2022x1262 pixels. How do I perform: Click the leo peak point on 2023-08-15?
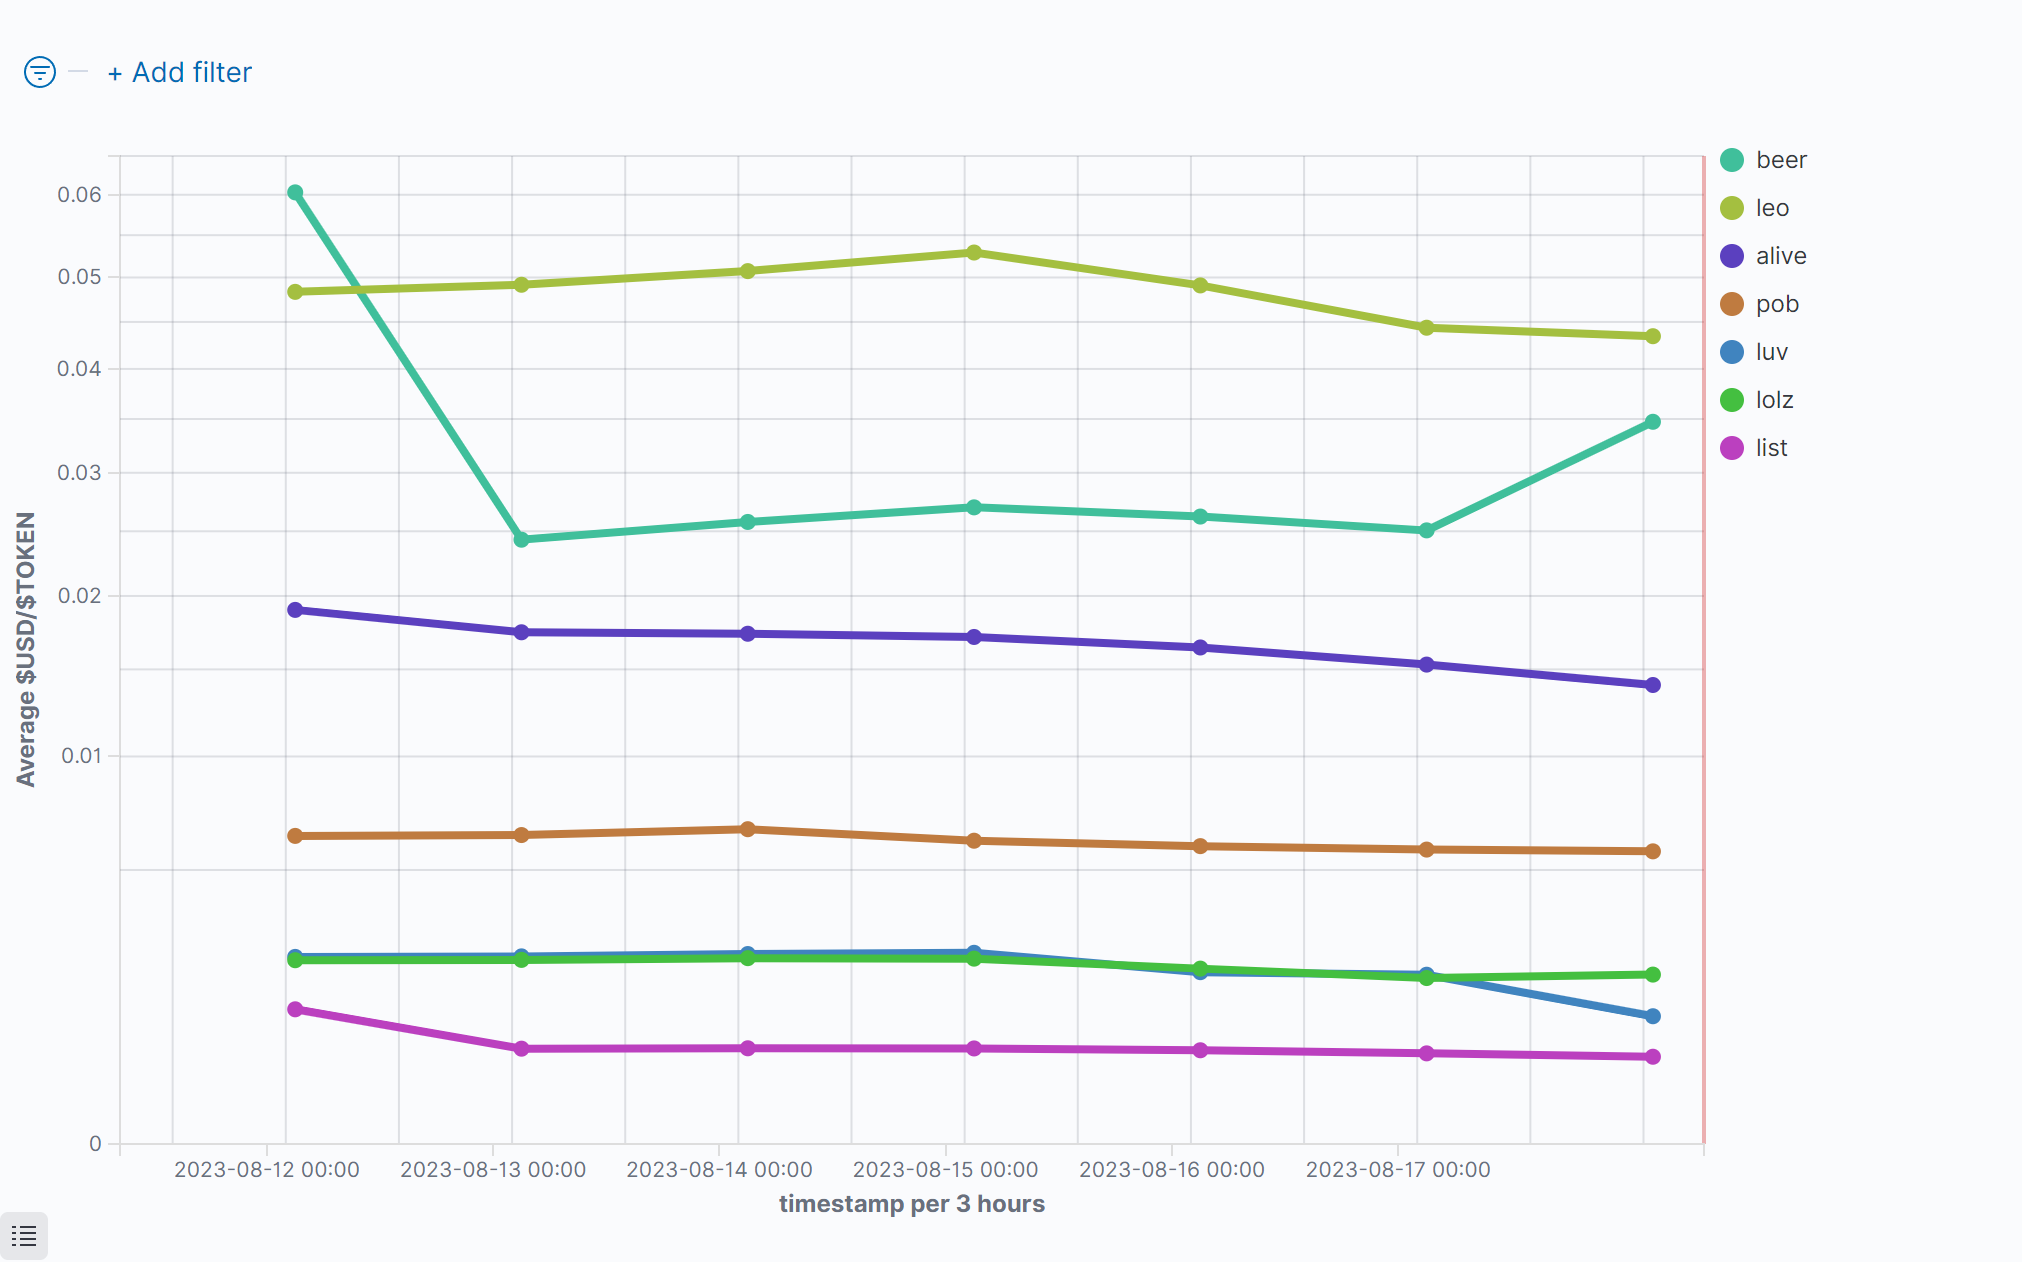[974, 253]
